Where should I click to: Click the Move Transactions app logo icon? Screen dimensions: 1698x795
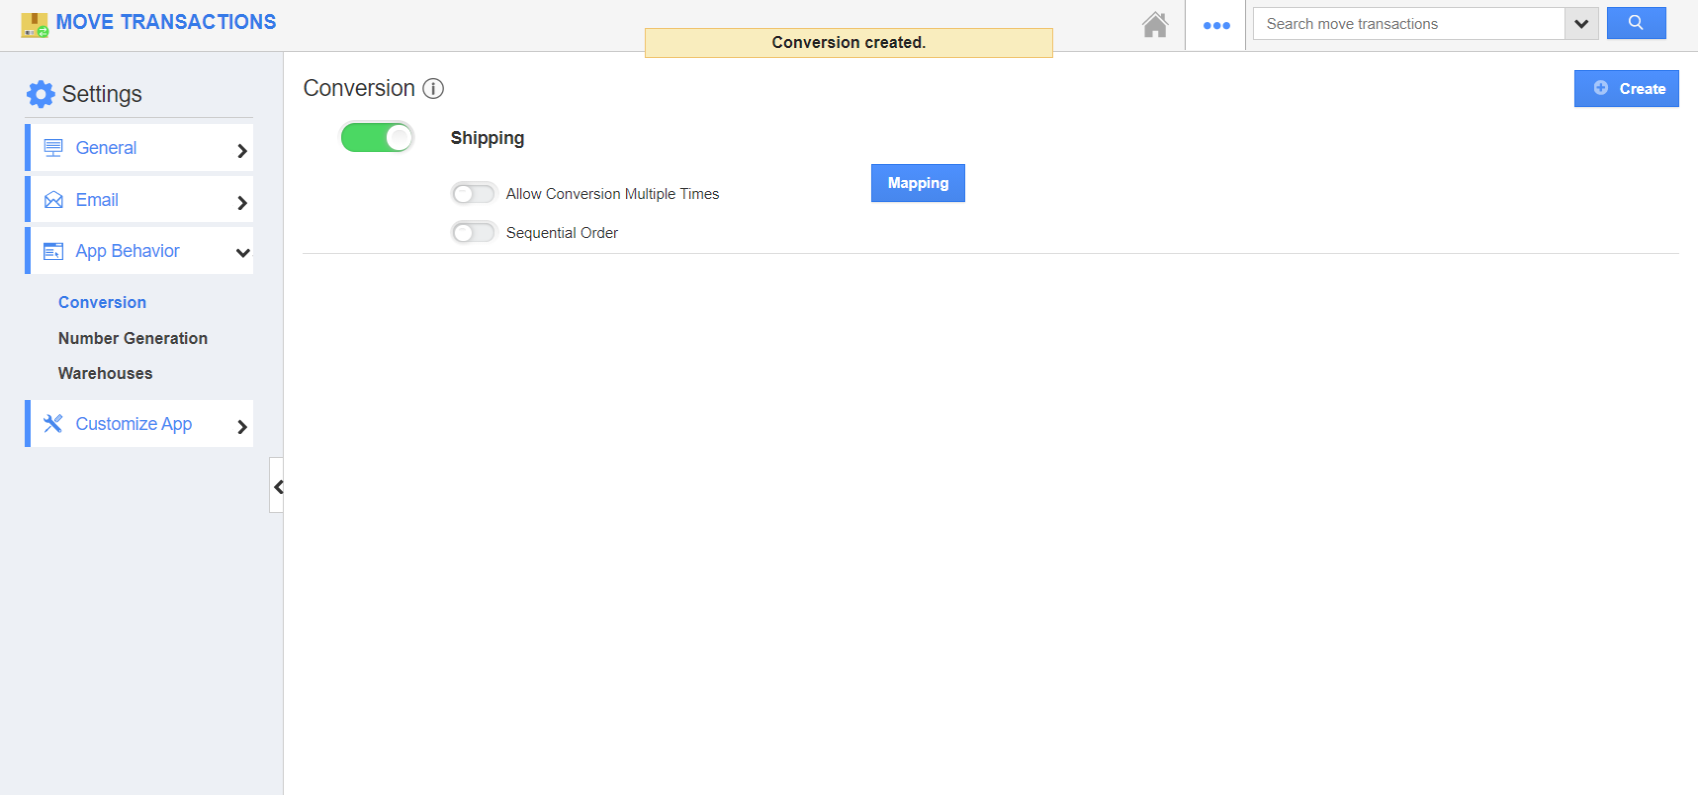(35, 25)
